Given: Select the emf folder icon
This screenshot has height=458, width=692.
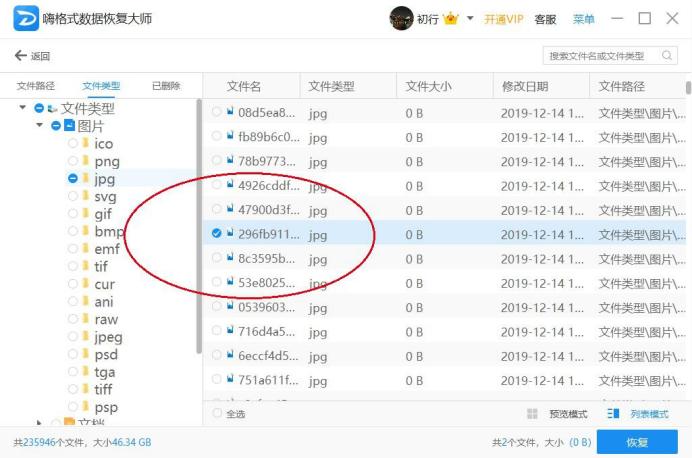Looking at the screenshot, I should pyautogui.click(x=86, y=248).
